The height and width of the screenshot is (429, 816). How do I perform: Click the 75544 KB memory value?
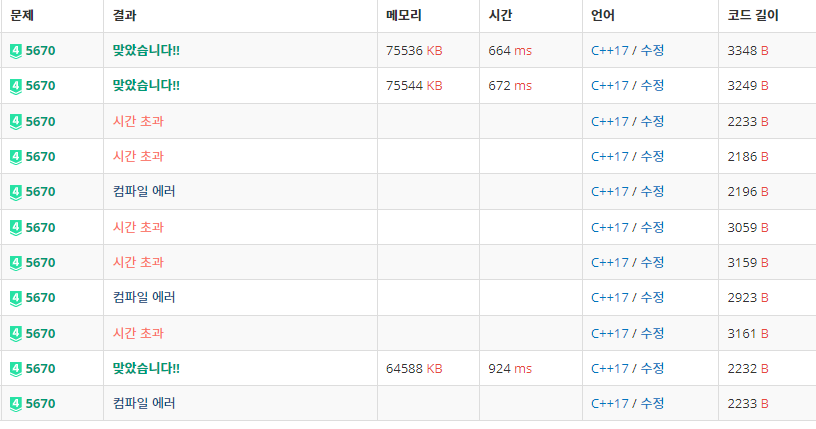click(414, 86)
